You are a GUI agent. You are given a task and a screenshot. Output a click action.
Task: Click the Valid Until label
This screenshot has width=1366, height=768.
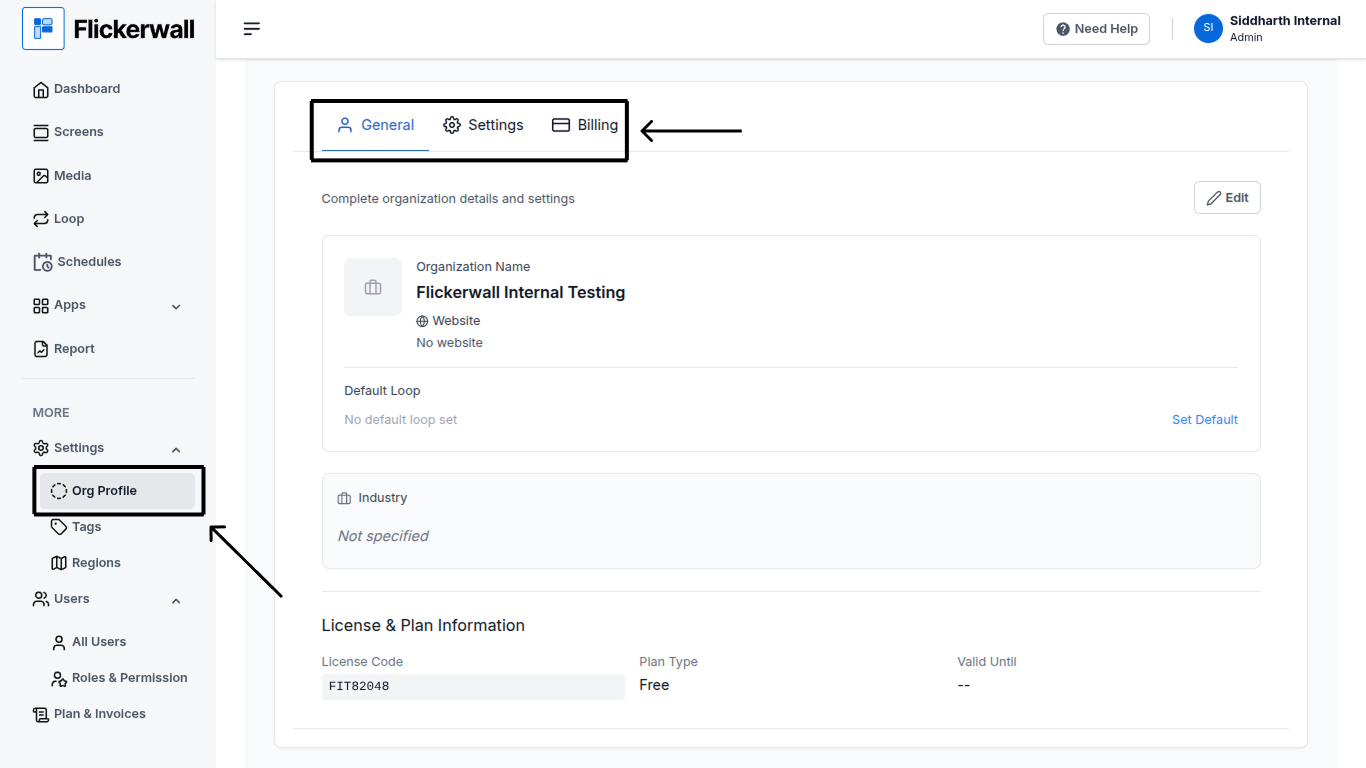[x=987, y=662]
